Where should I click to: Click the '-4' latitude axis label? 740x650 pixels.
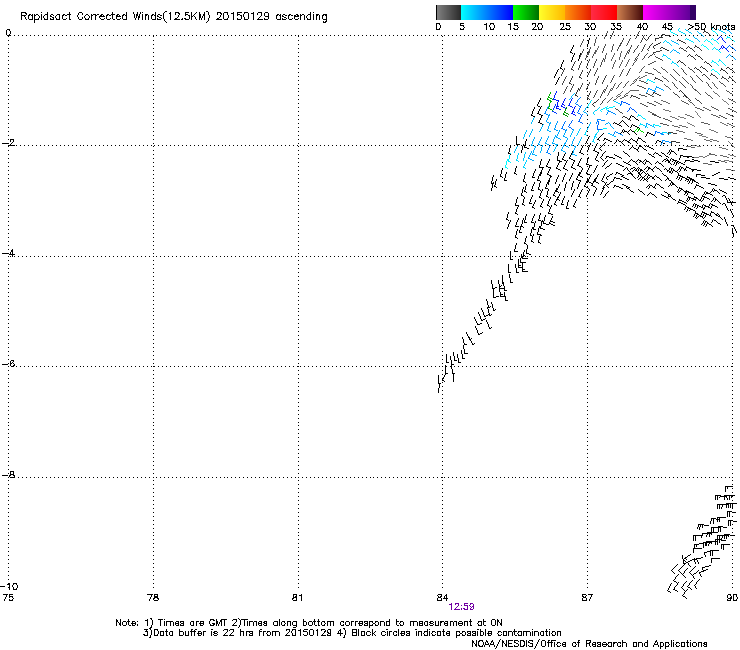tap(8, 253)
